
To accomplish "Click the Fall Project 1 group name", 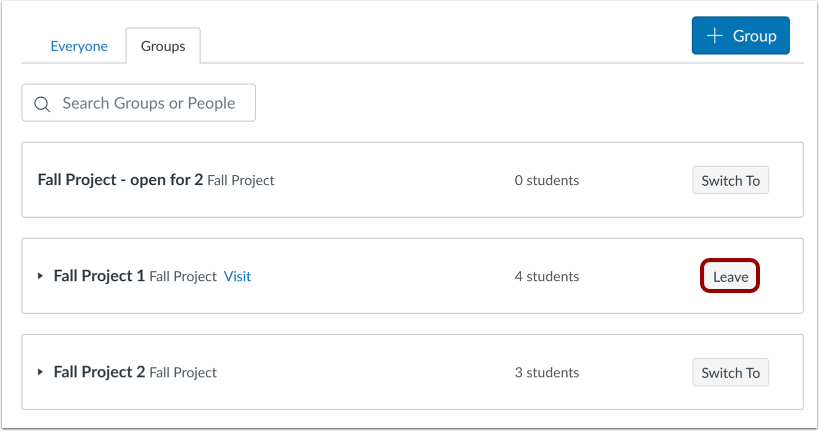I will coord(99,276).
